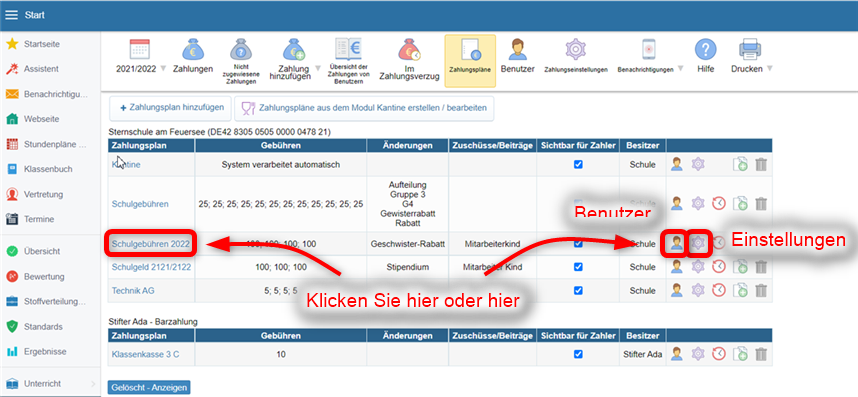
Task: Click the trash icon in Technik AG row
Action: (x=761, y=290)
